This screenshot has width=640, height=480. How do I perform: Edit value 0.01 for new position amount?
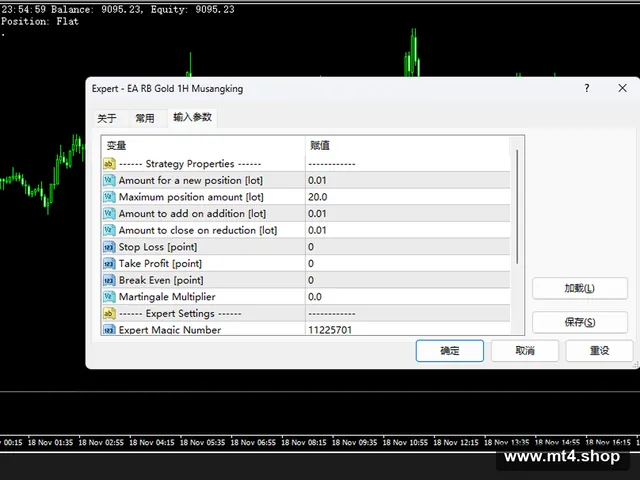point(407,180)
